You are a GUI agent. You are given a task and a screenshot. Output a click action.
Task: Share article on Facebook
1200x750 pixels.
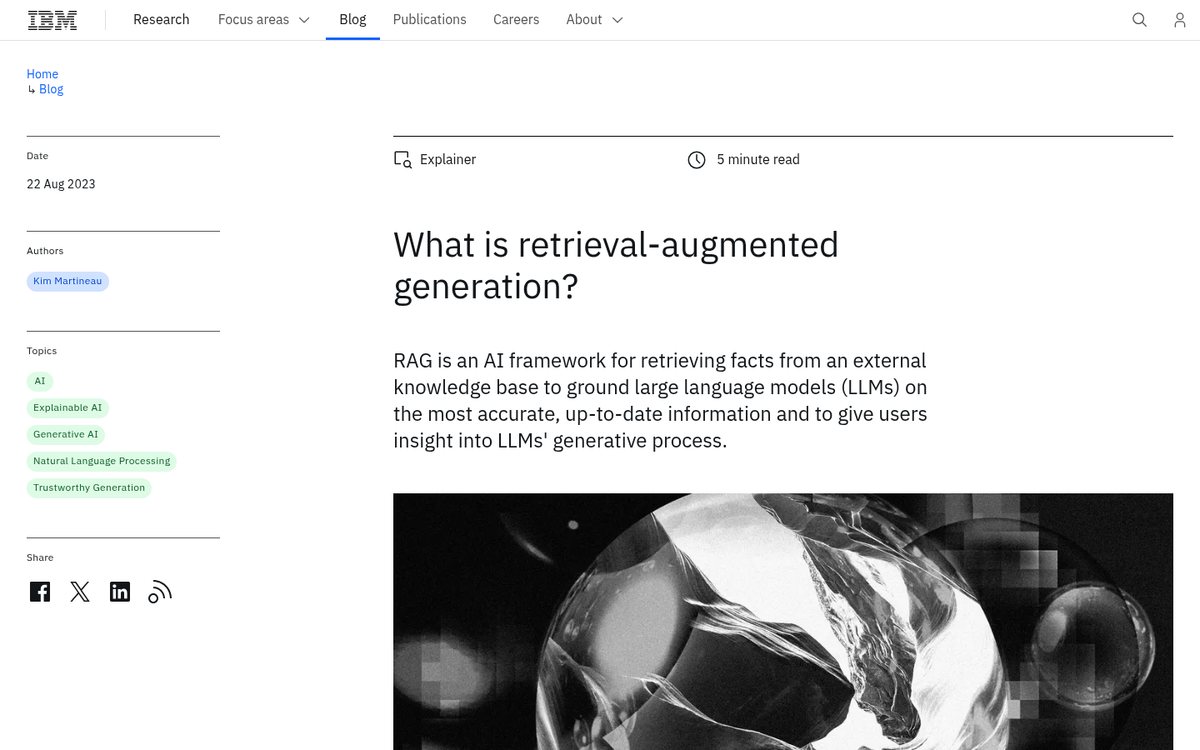pos(40,592)
